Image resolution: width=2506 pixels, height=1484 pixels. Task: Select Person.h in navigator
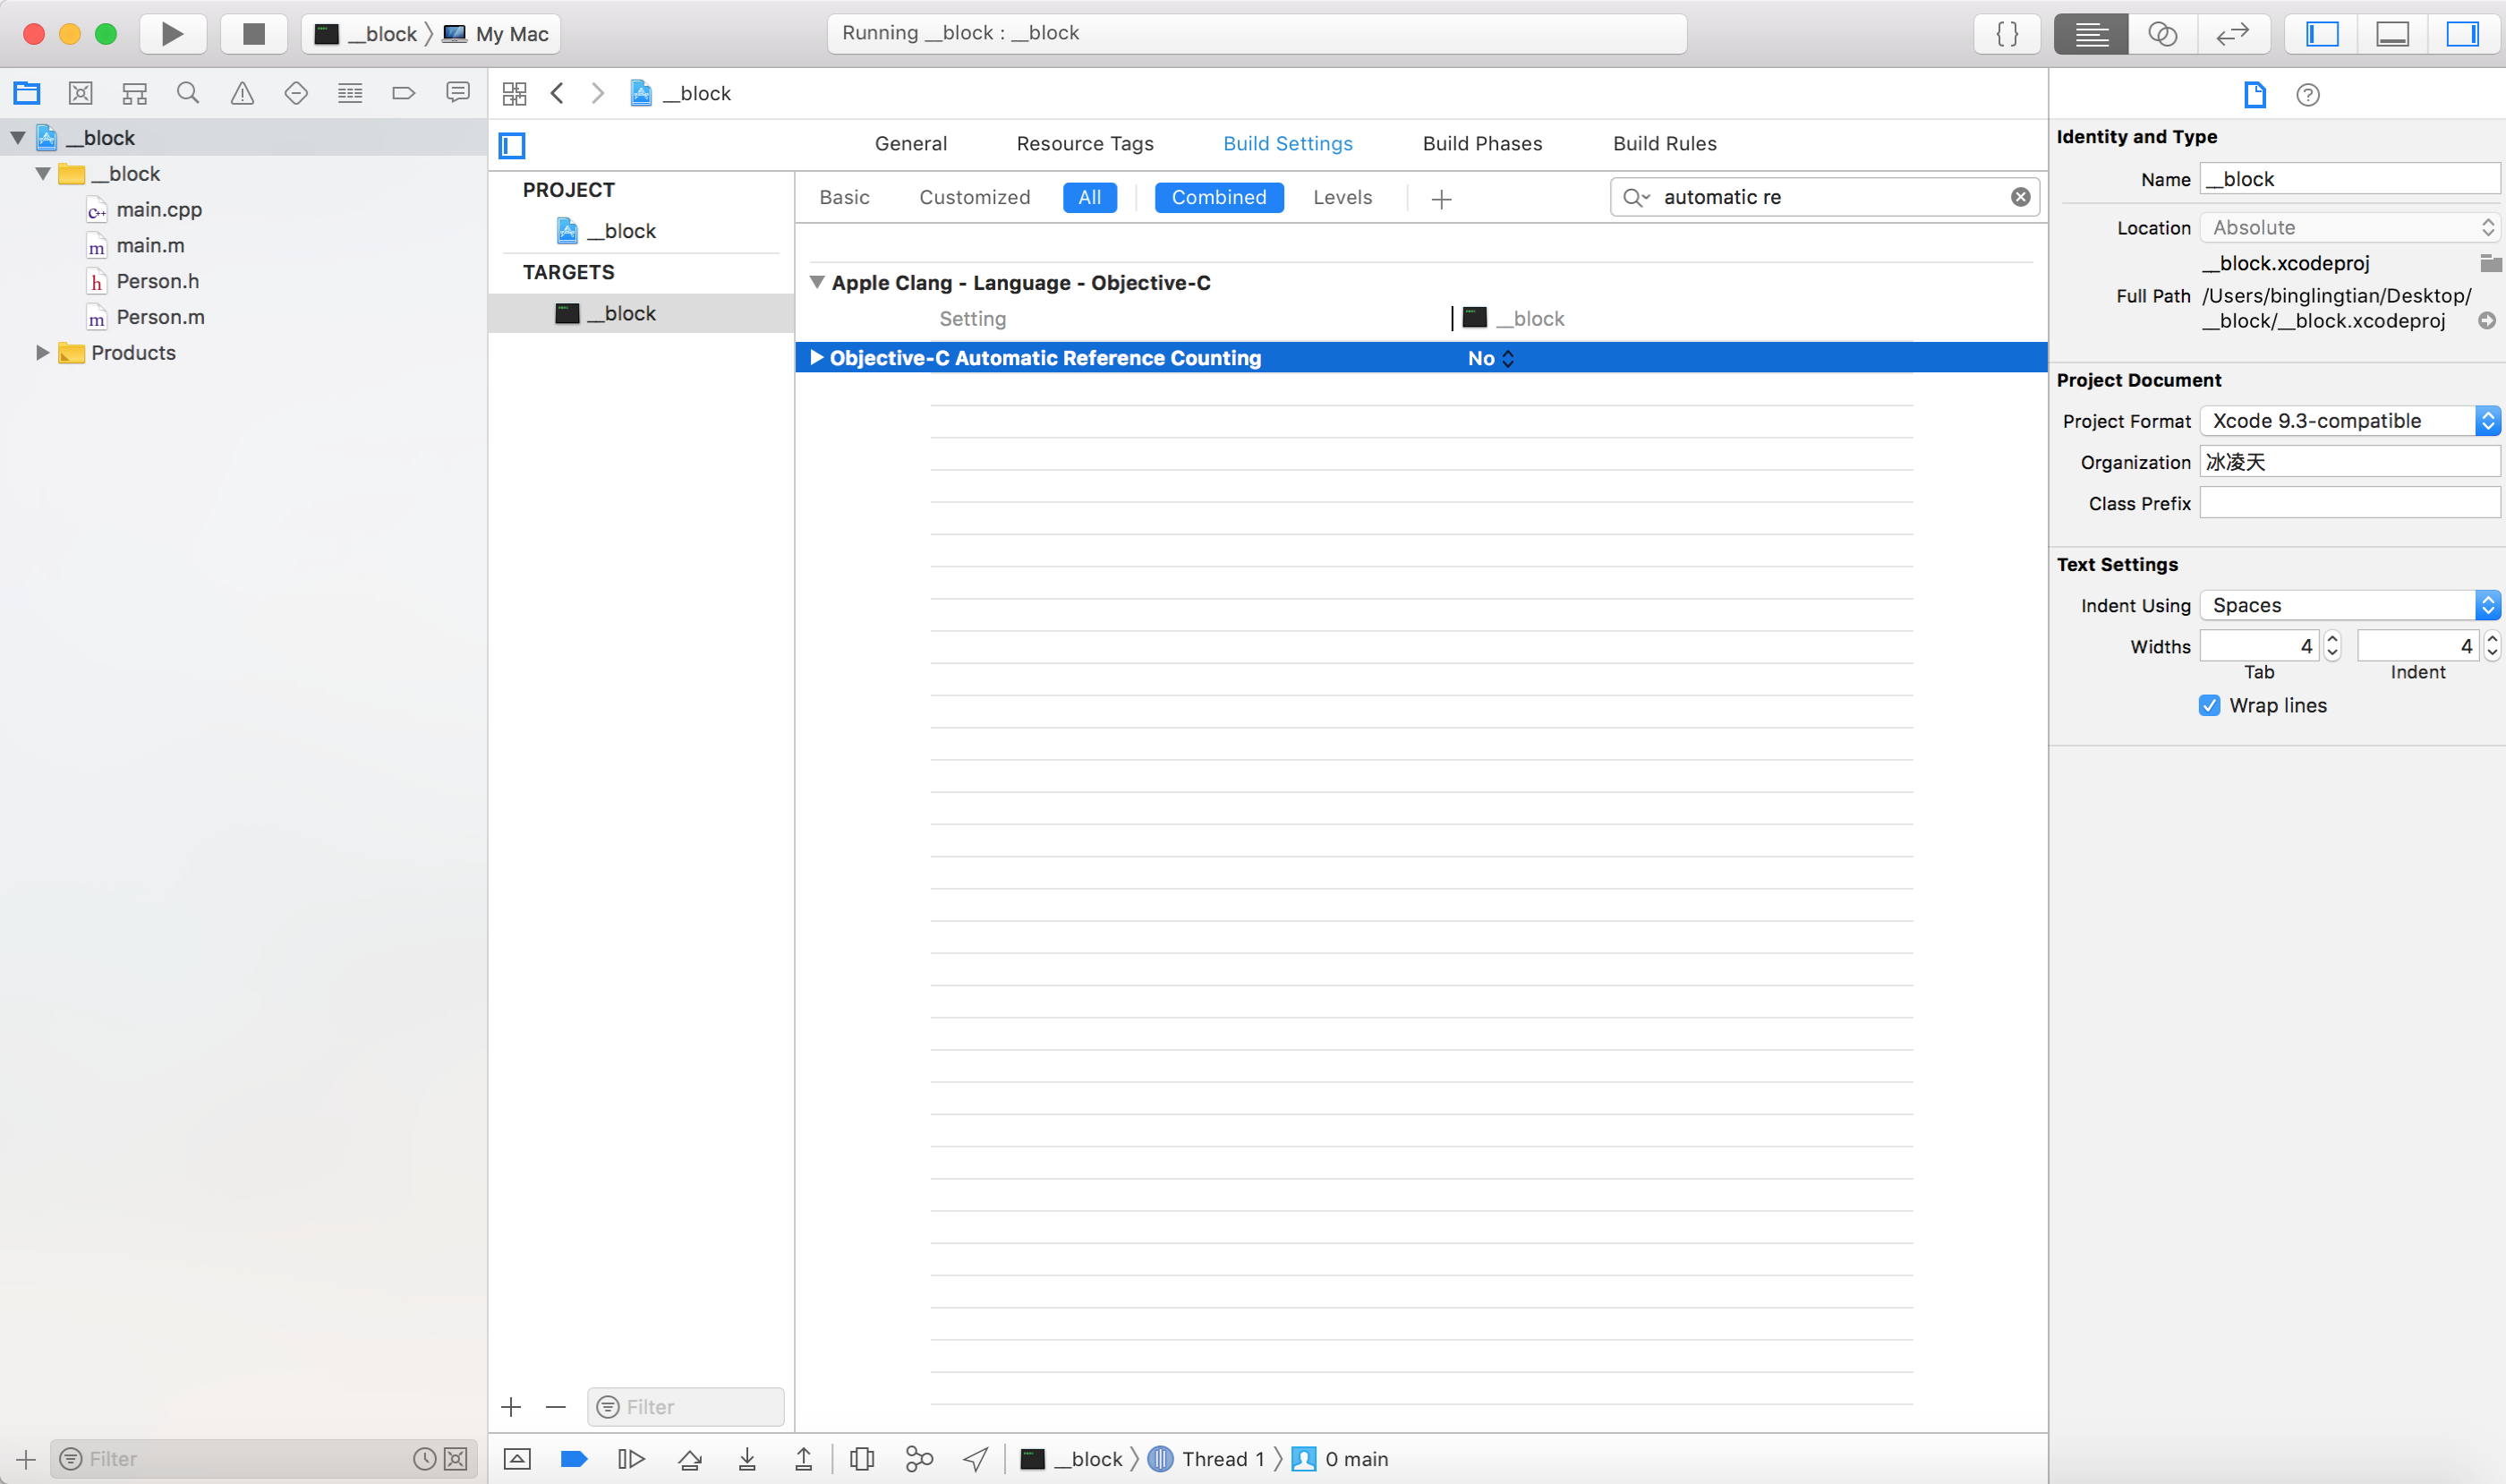pyautogui.click(x=157, y=281)
